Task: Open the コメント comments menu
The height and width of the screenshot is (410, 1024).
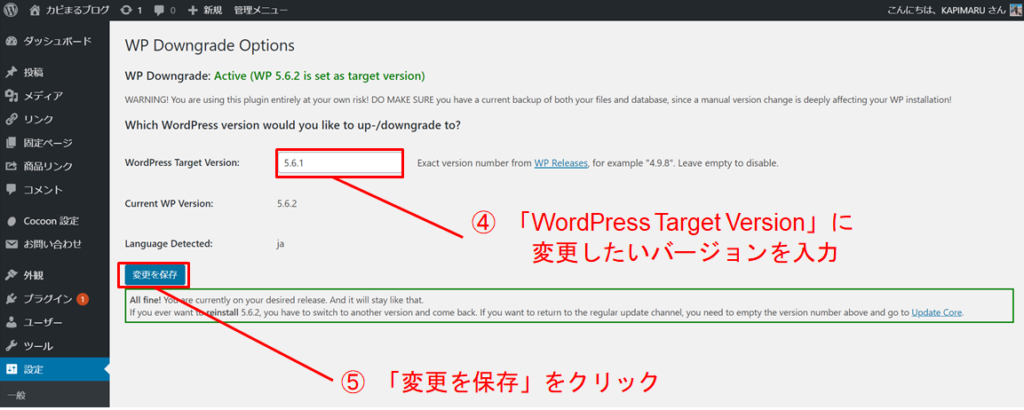Action: (43, 190)
